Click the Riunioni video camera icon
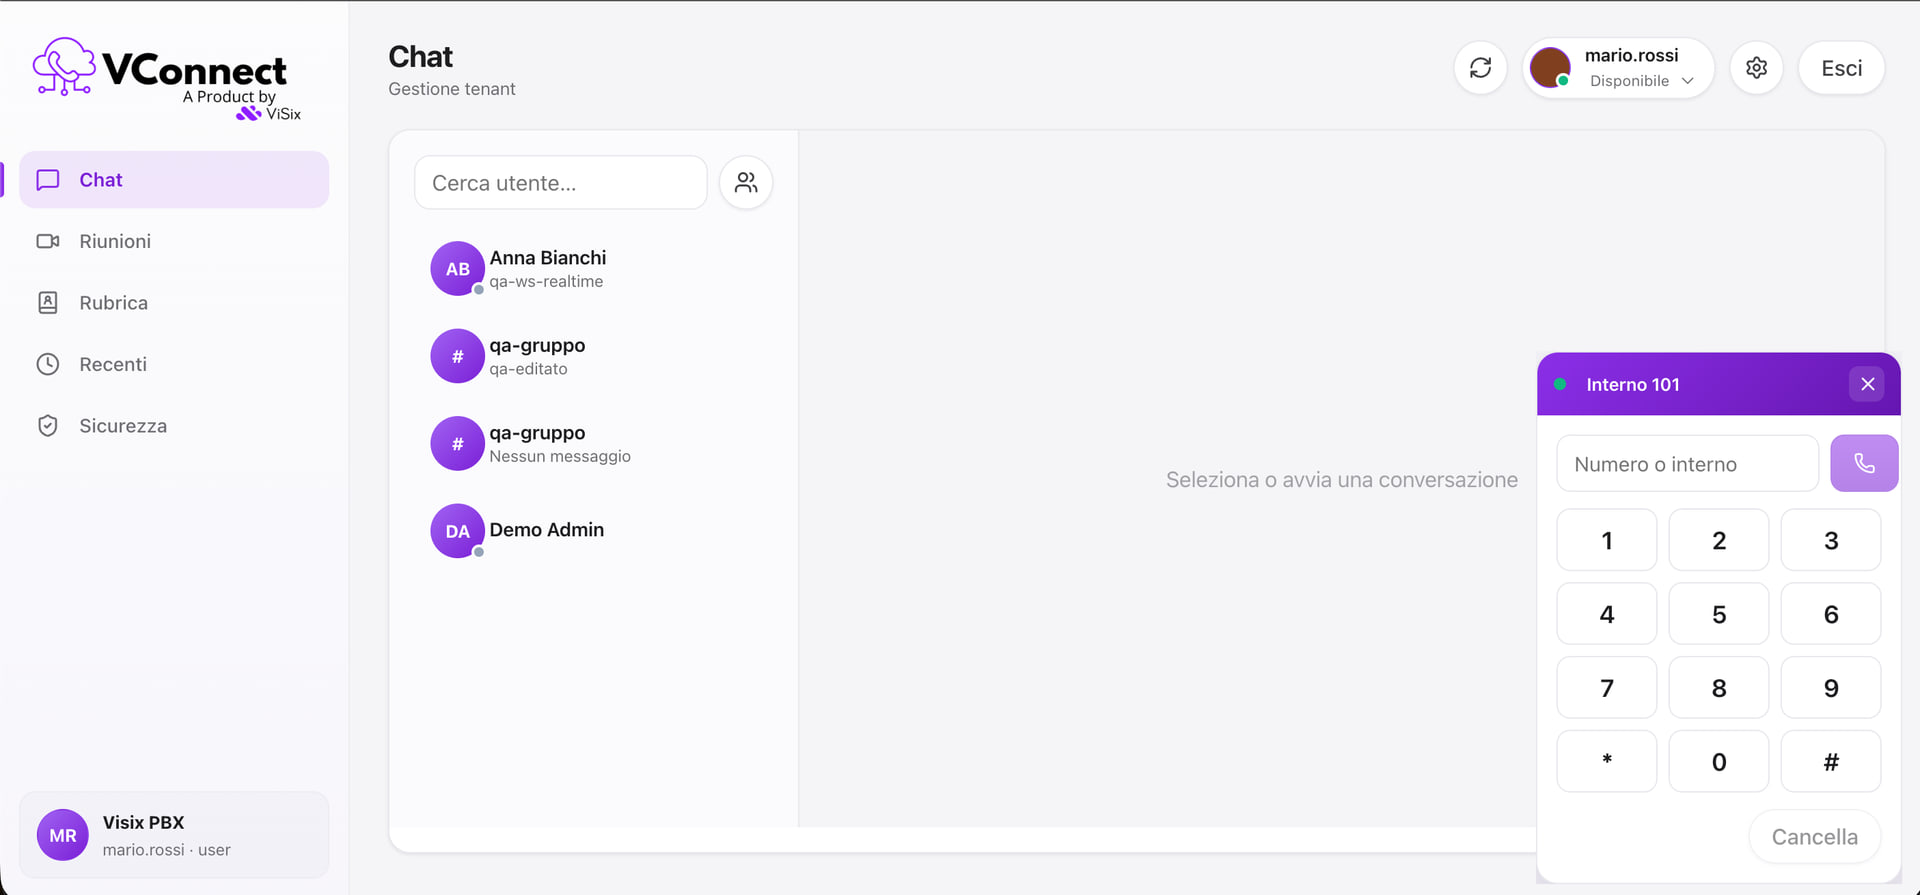The height and width of the screenshot is (895, 1920). (48, 241)
